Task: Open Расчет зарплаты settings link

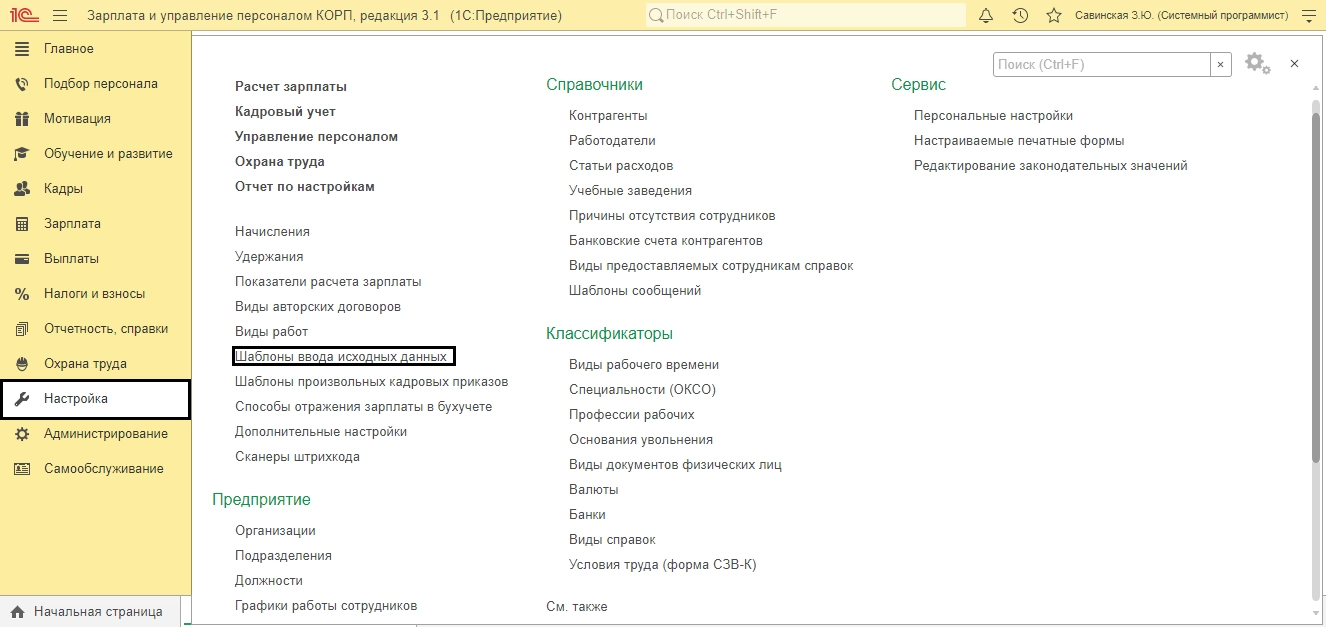Action: point(291,87)
